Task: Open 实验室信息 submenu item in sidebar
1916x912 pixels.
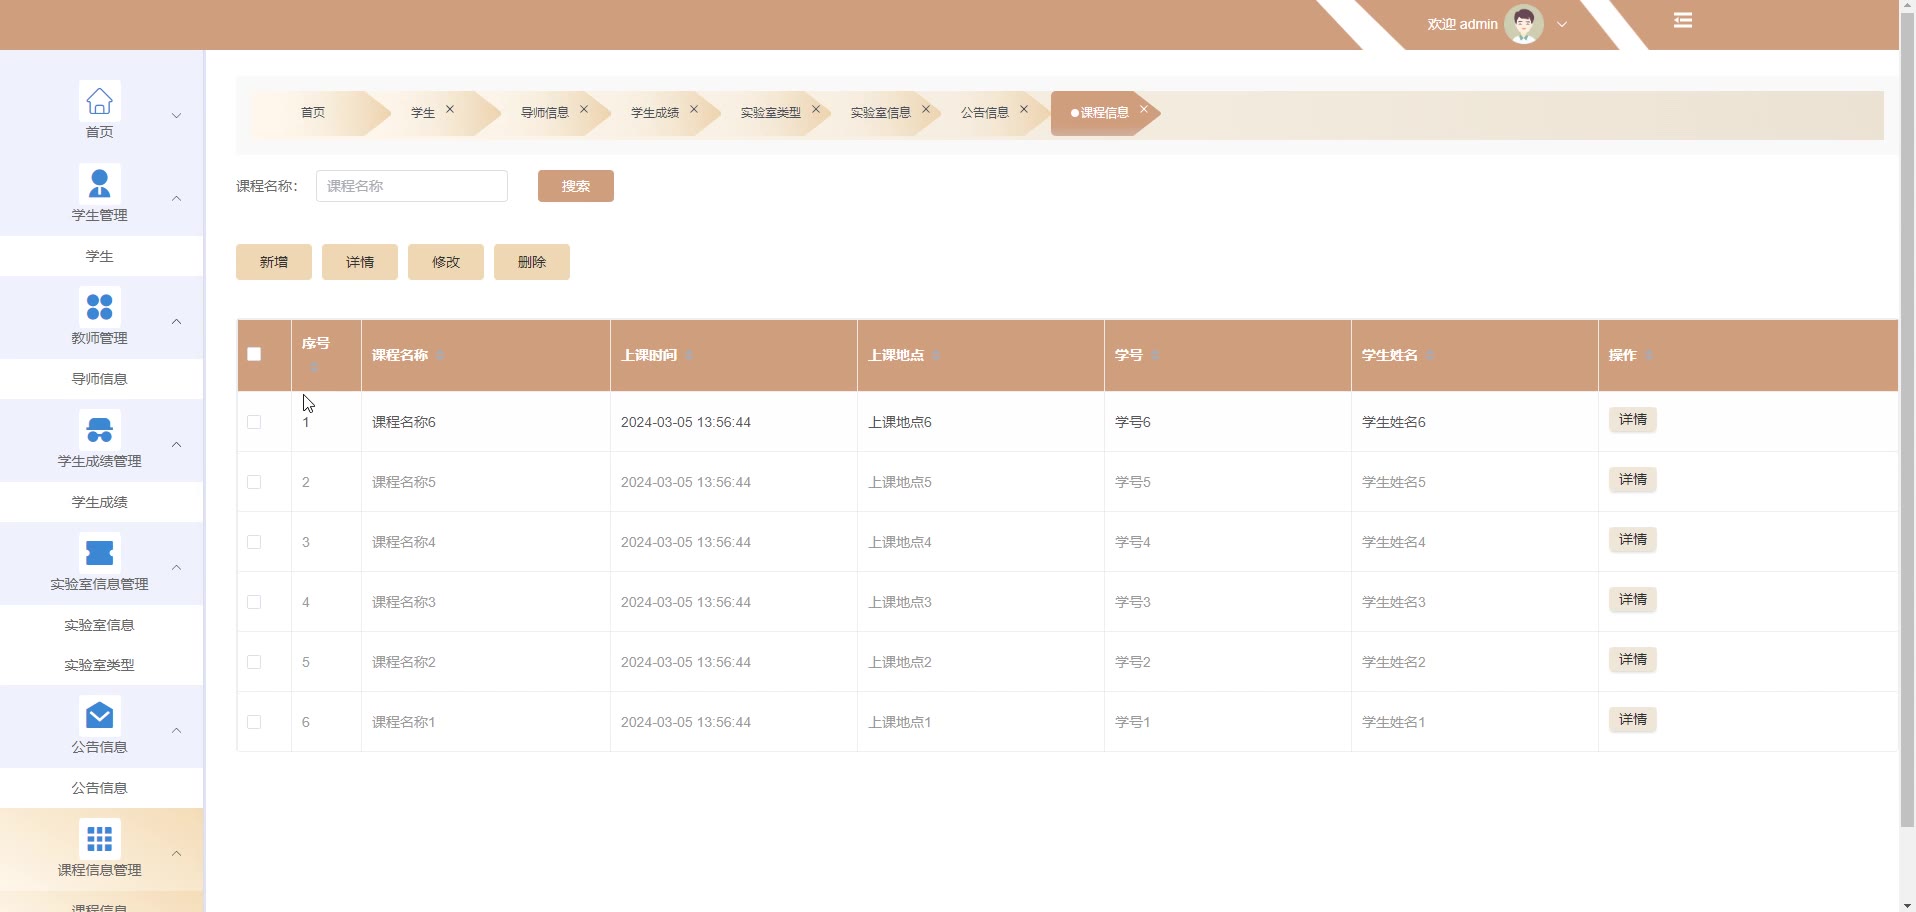Action: click(99, 625)
